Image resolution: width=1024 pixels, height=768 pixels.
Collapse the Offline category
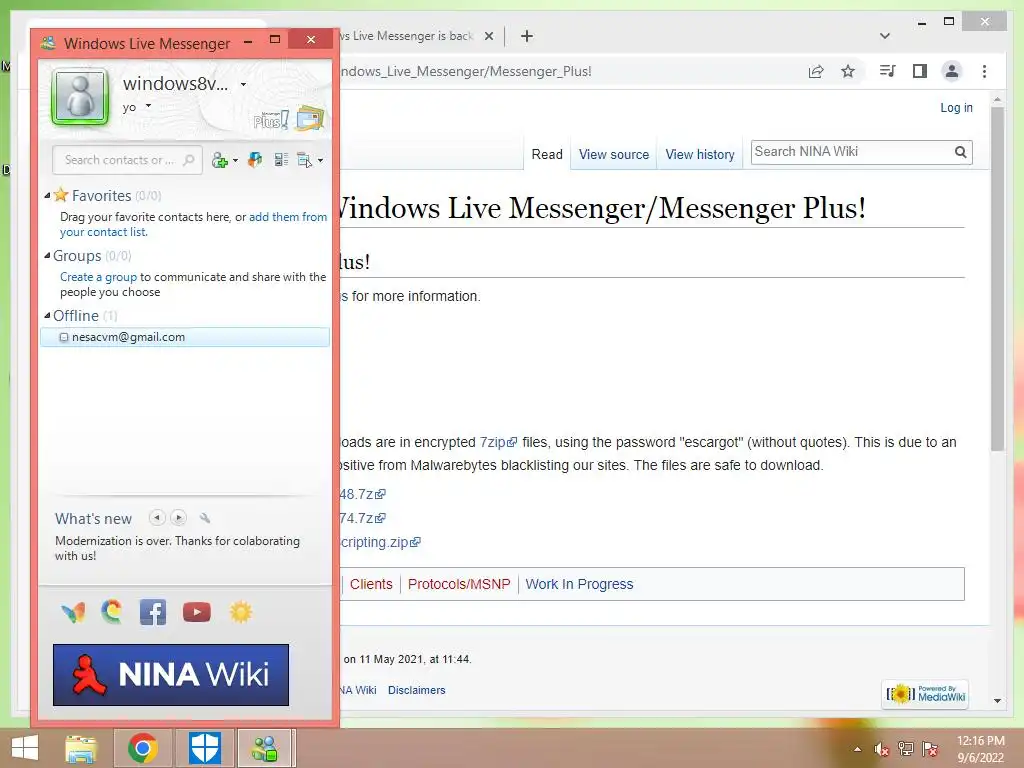(x=47, y=315)
